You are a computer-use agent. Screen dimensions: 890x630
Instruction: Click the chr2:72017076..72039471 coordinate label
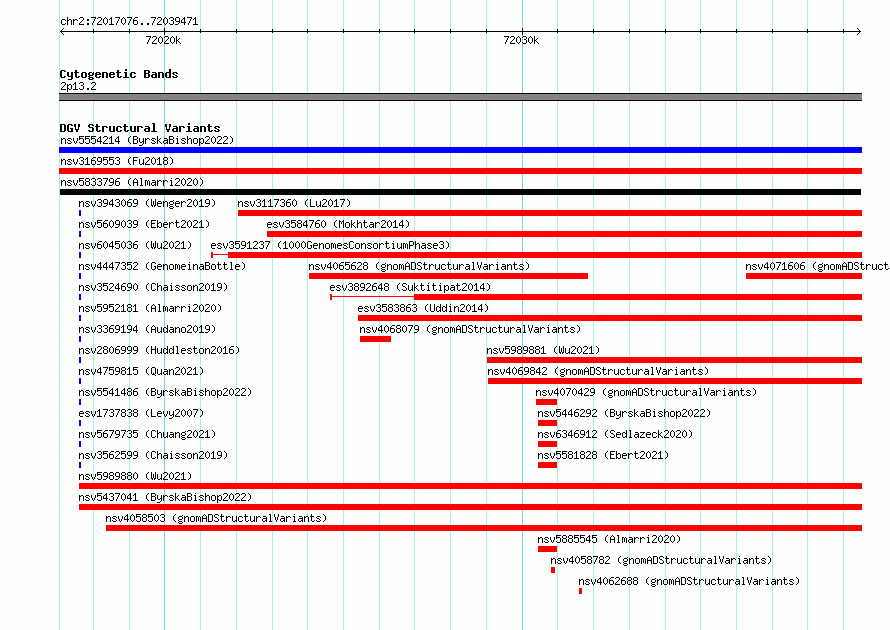pos(129,21)
